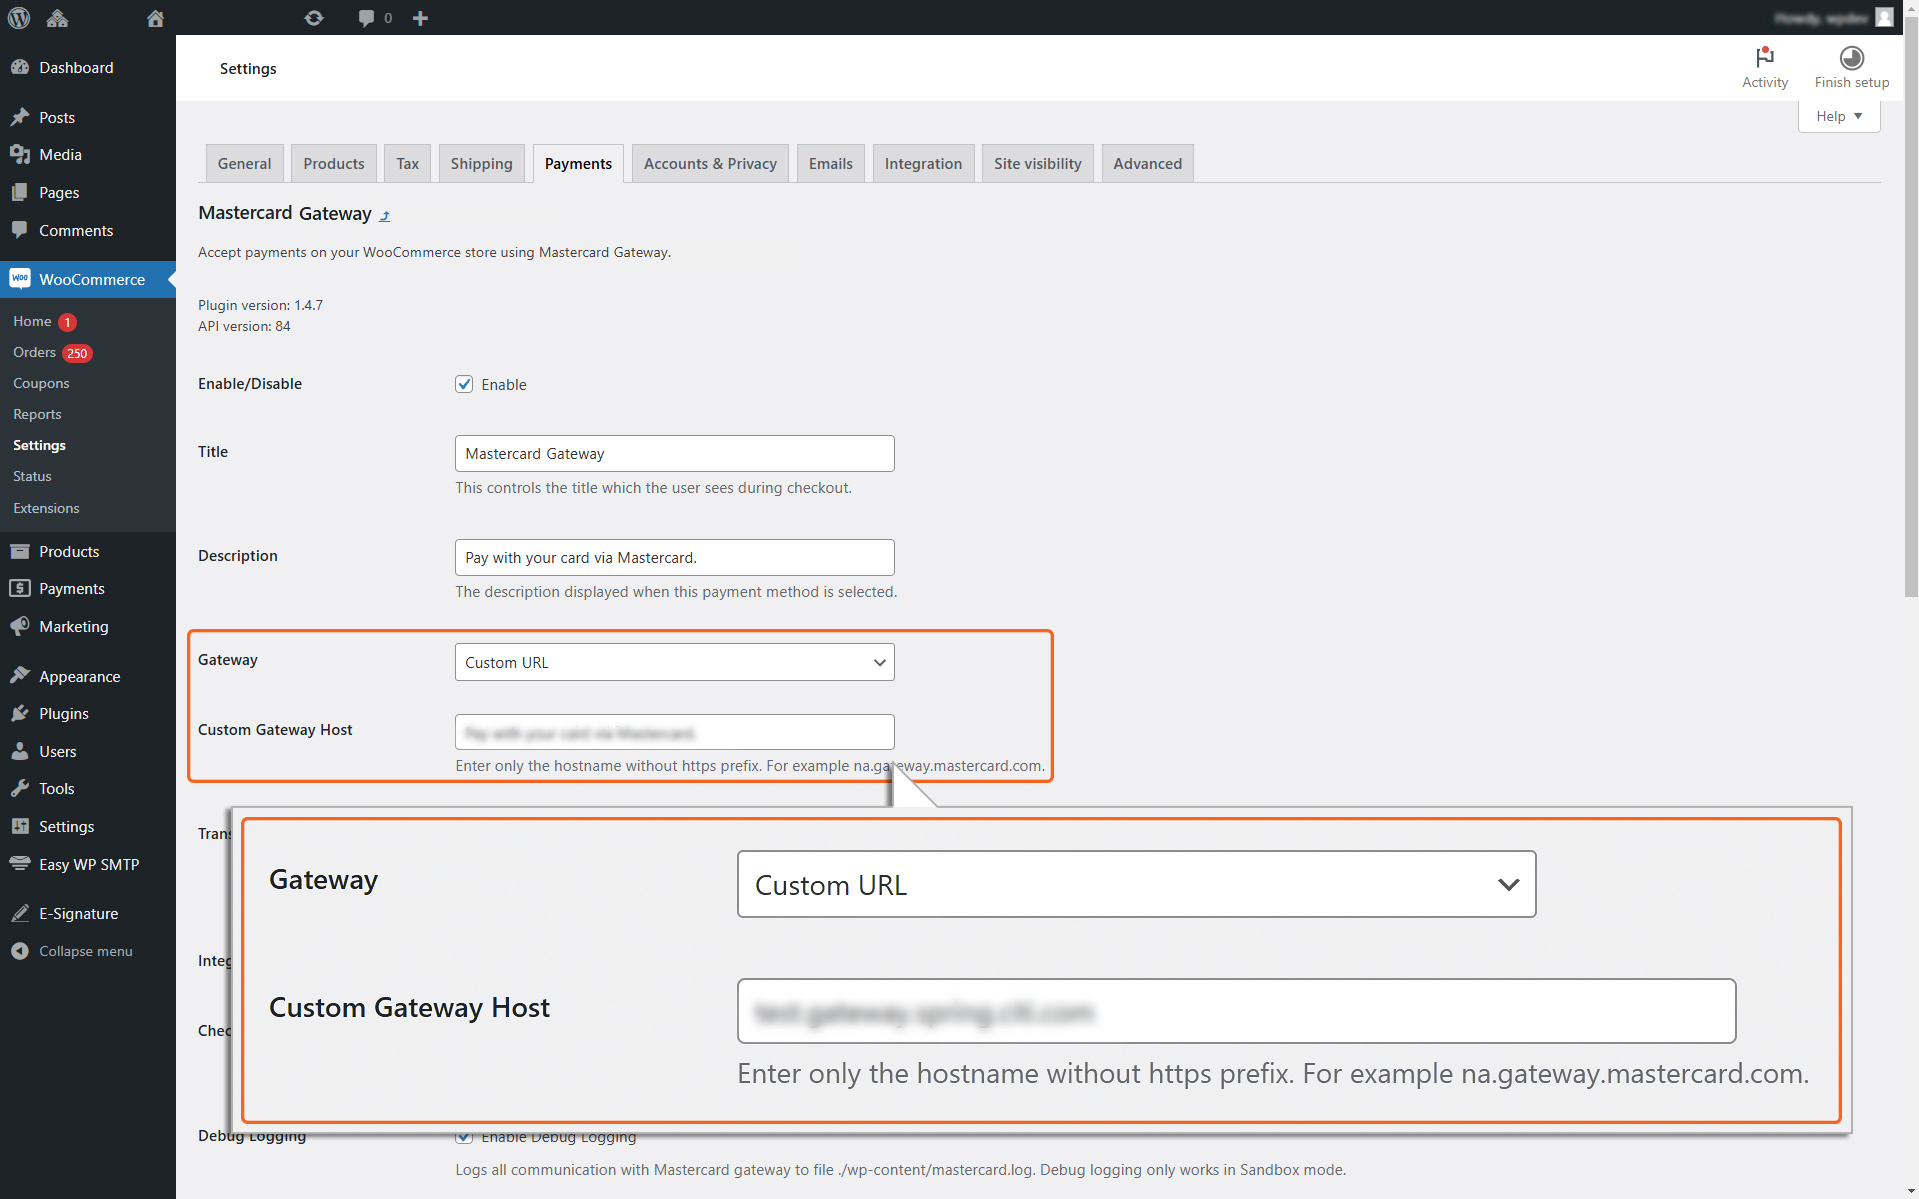Click the return link beside Mastercard Gateway heading
This screenshot has width=1919, height=1199.
pos(385,215)
